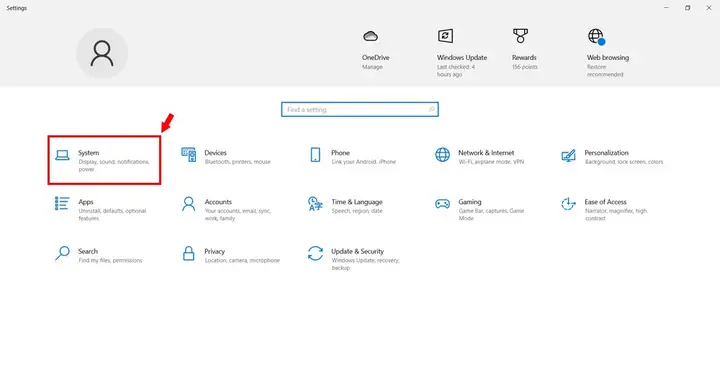
Task: Open Rewards 156 points link
Action: tap(525, 67)
